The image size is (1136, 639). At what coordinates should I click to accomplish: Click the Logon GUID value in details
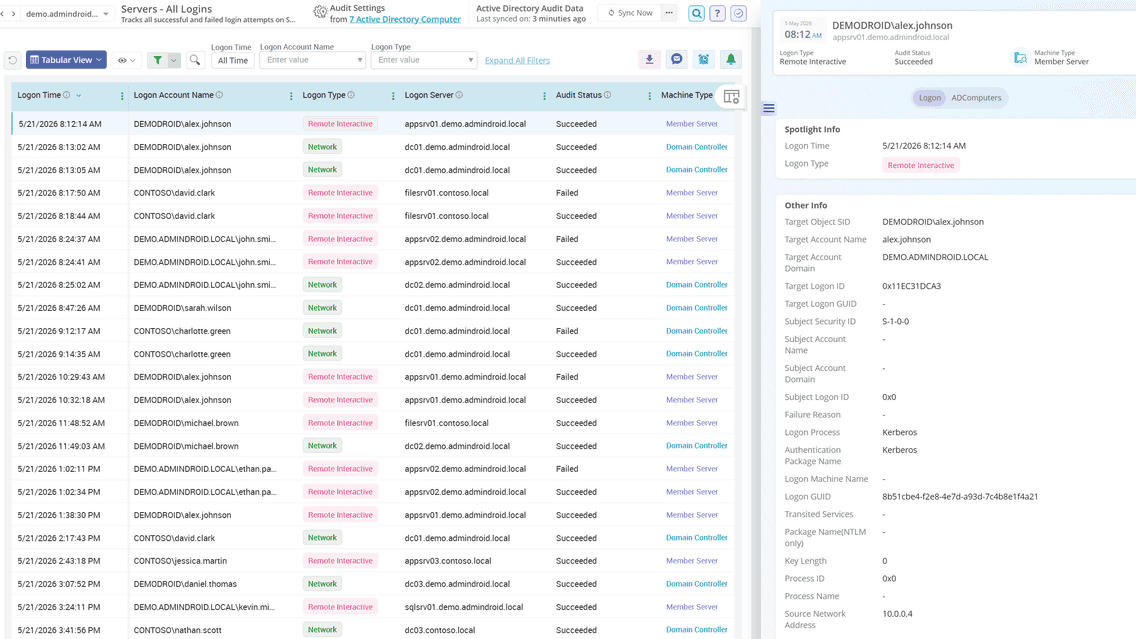pyautogui.click(x=960, y=497)
